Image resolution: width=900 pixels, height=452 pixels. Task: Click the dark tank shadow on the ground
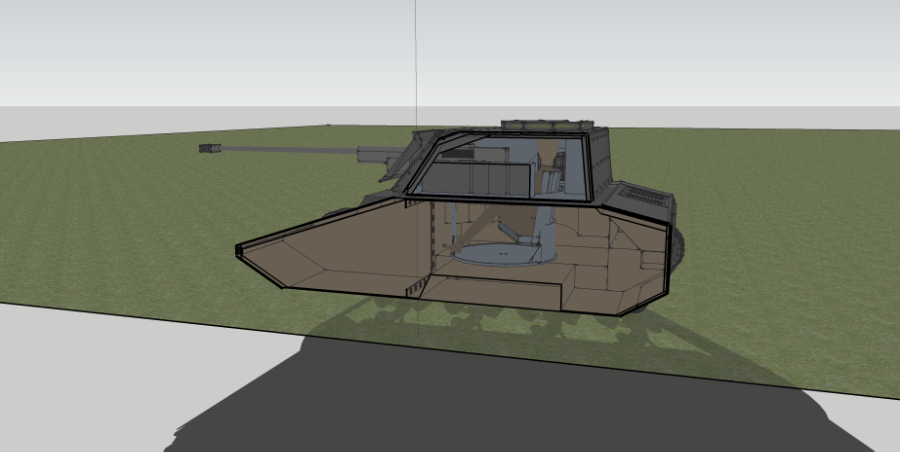coord(500,400)
